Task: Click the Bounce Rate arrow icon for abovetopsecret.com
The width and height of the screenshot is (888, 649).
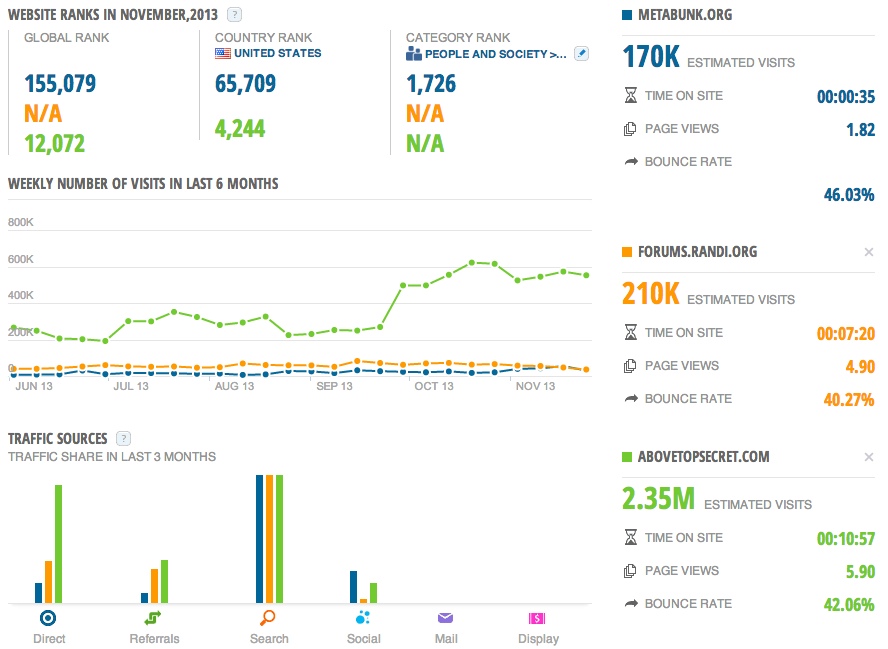Action: click(630, 603)
